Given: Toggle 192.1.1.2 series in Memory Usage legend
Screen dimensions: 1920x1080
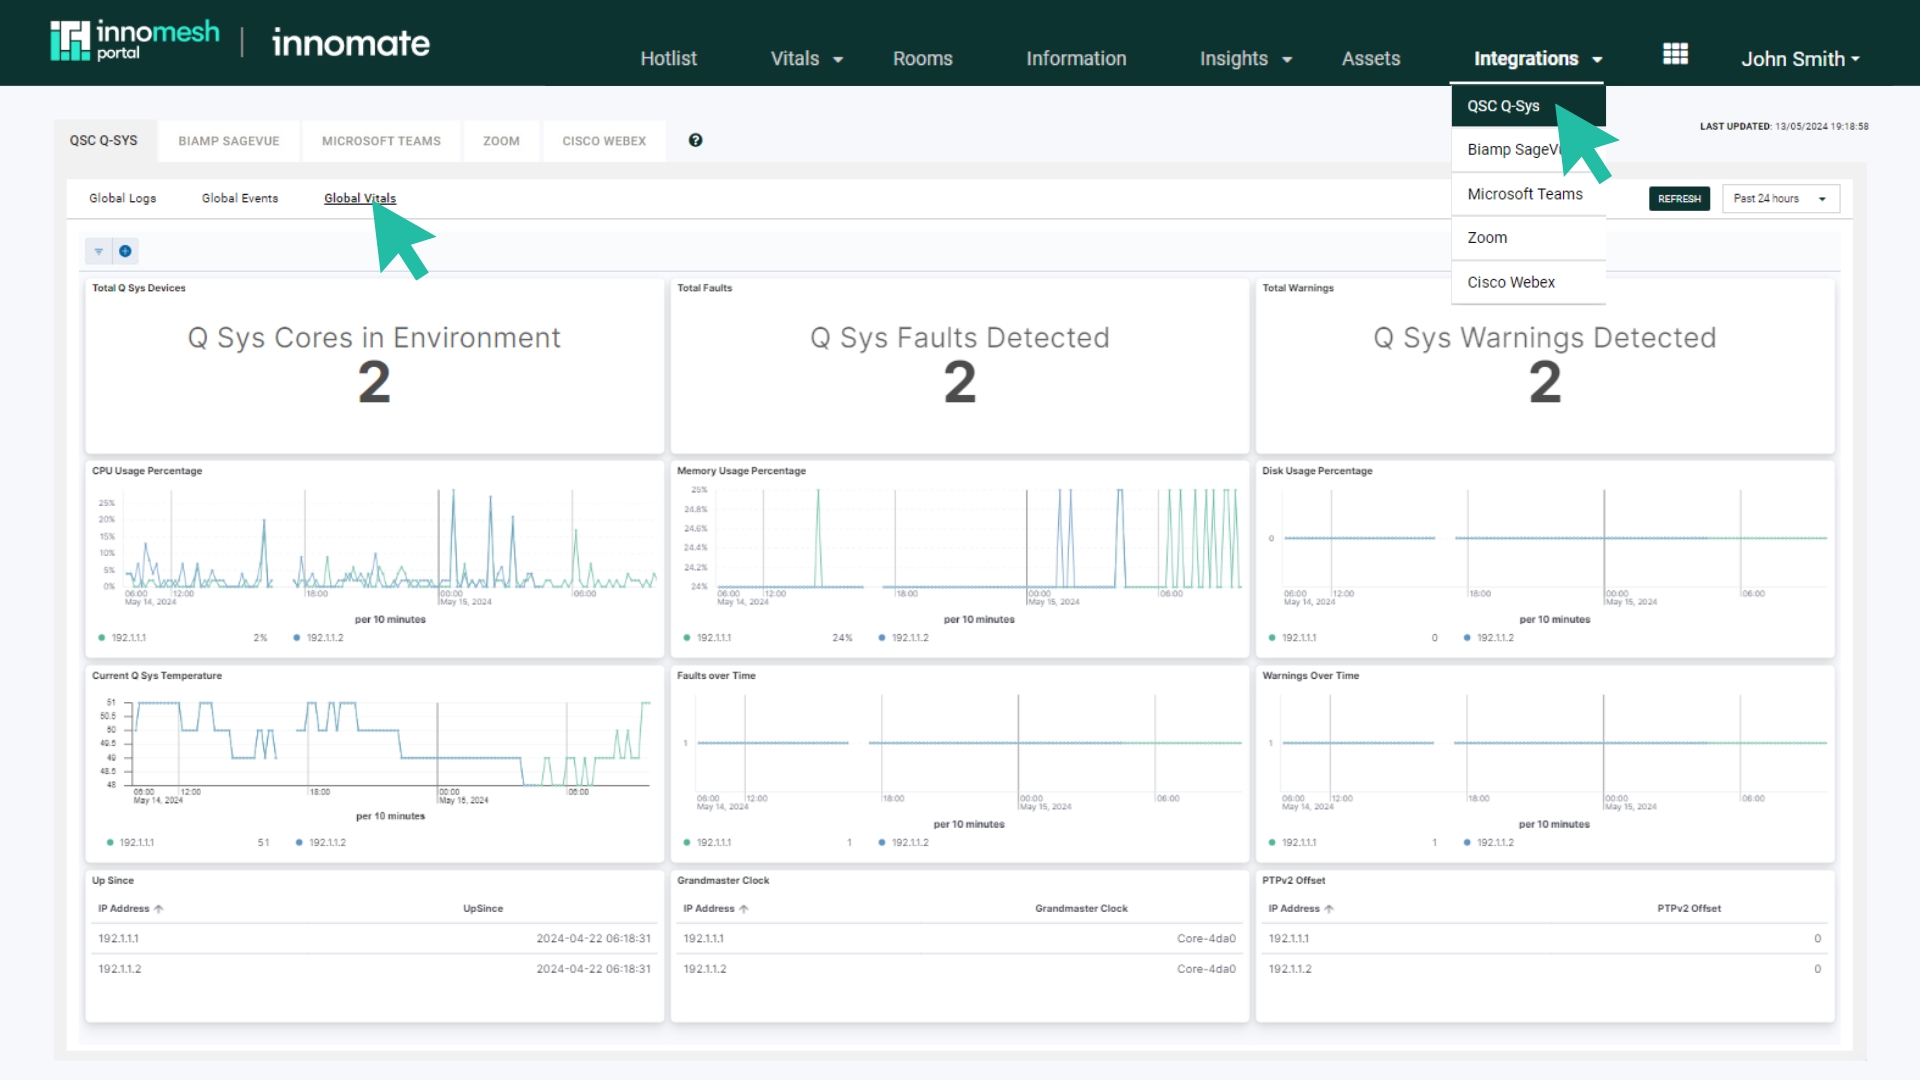Looking at the screenshot, I should point(903,638).
